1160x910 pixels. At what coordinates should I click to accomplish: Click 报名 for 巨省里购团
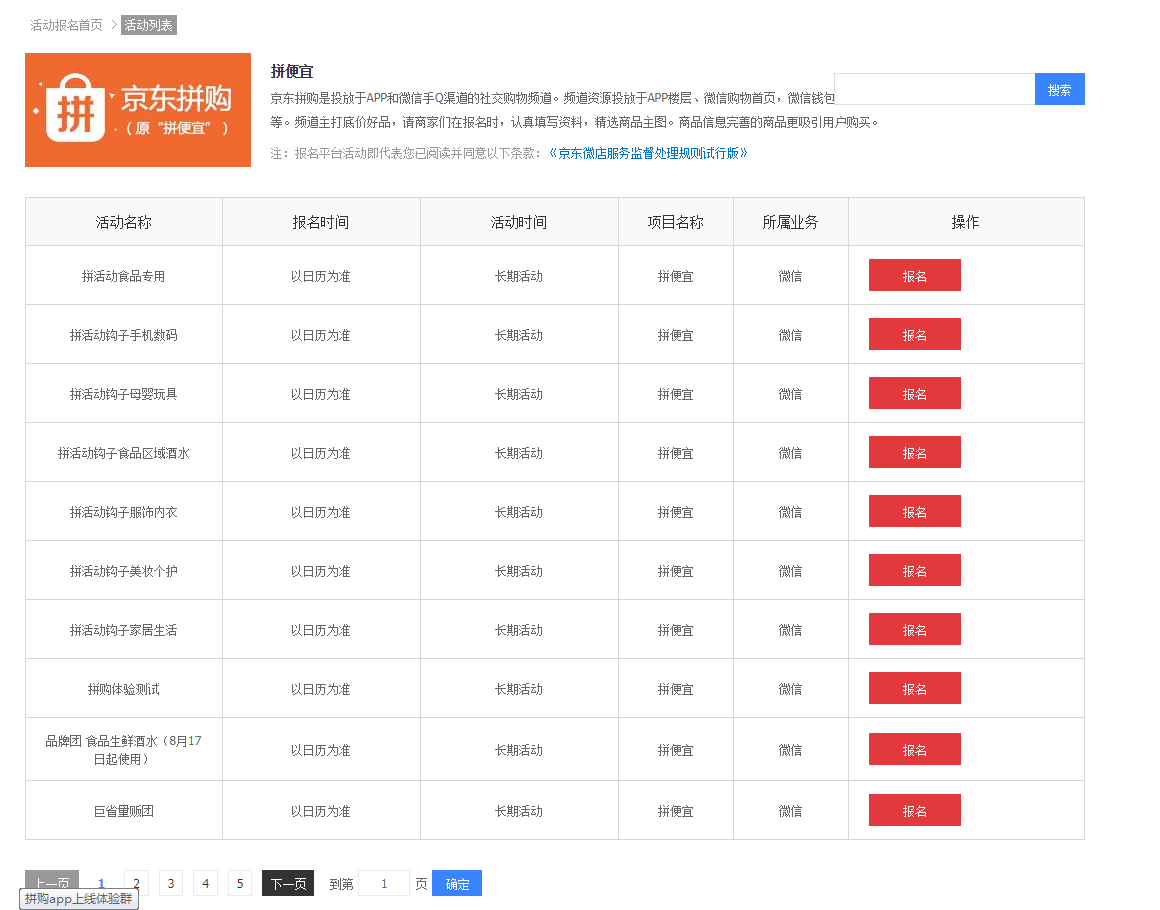pyautogui.click(x=914, y=810)
